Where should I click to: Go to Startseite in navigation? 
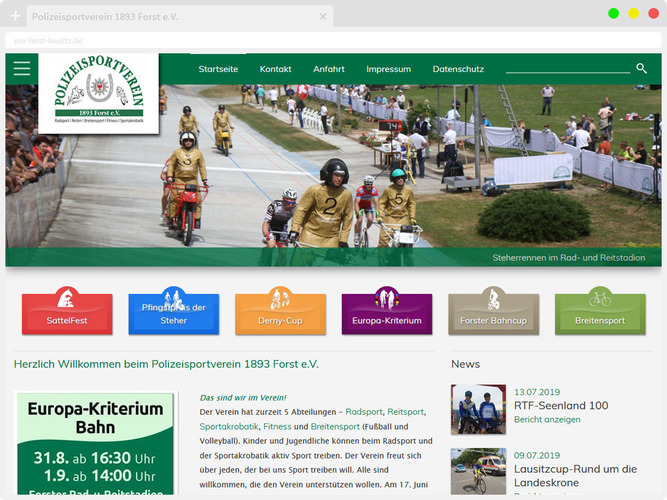click(x=218, y=69)
